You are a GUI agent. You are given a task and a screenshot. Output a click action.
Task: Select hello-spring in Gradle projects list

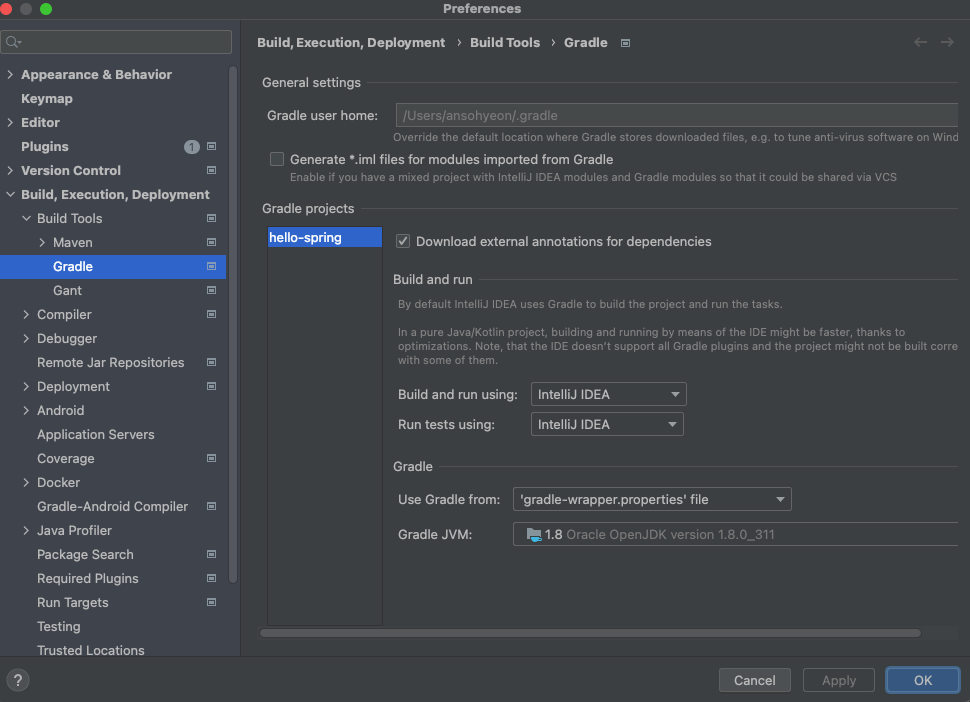(325, 238)
